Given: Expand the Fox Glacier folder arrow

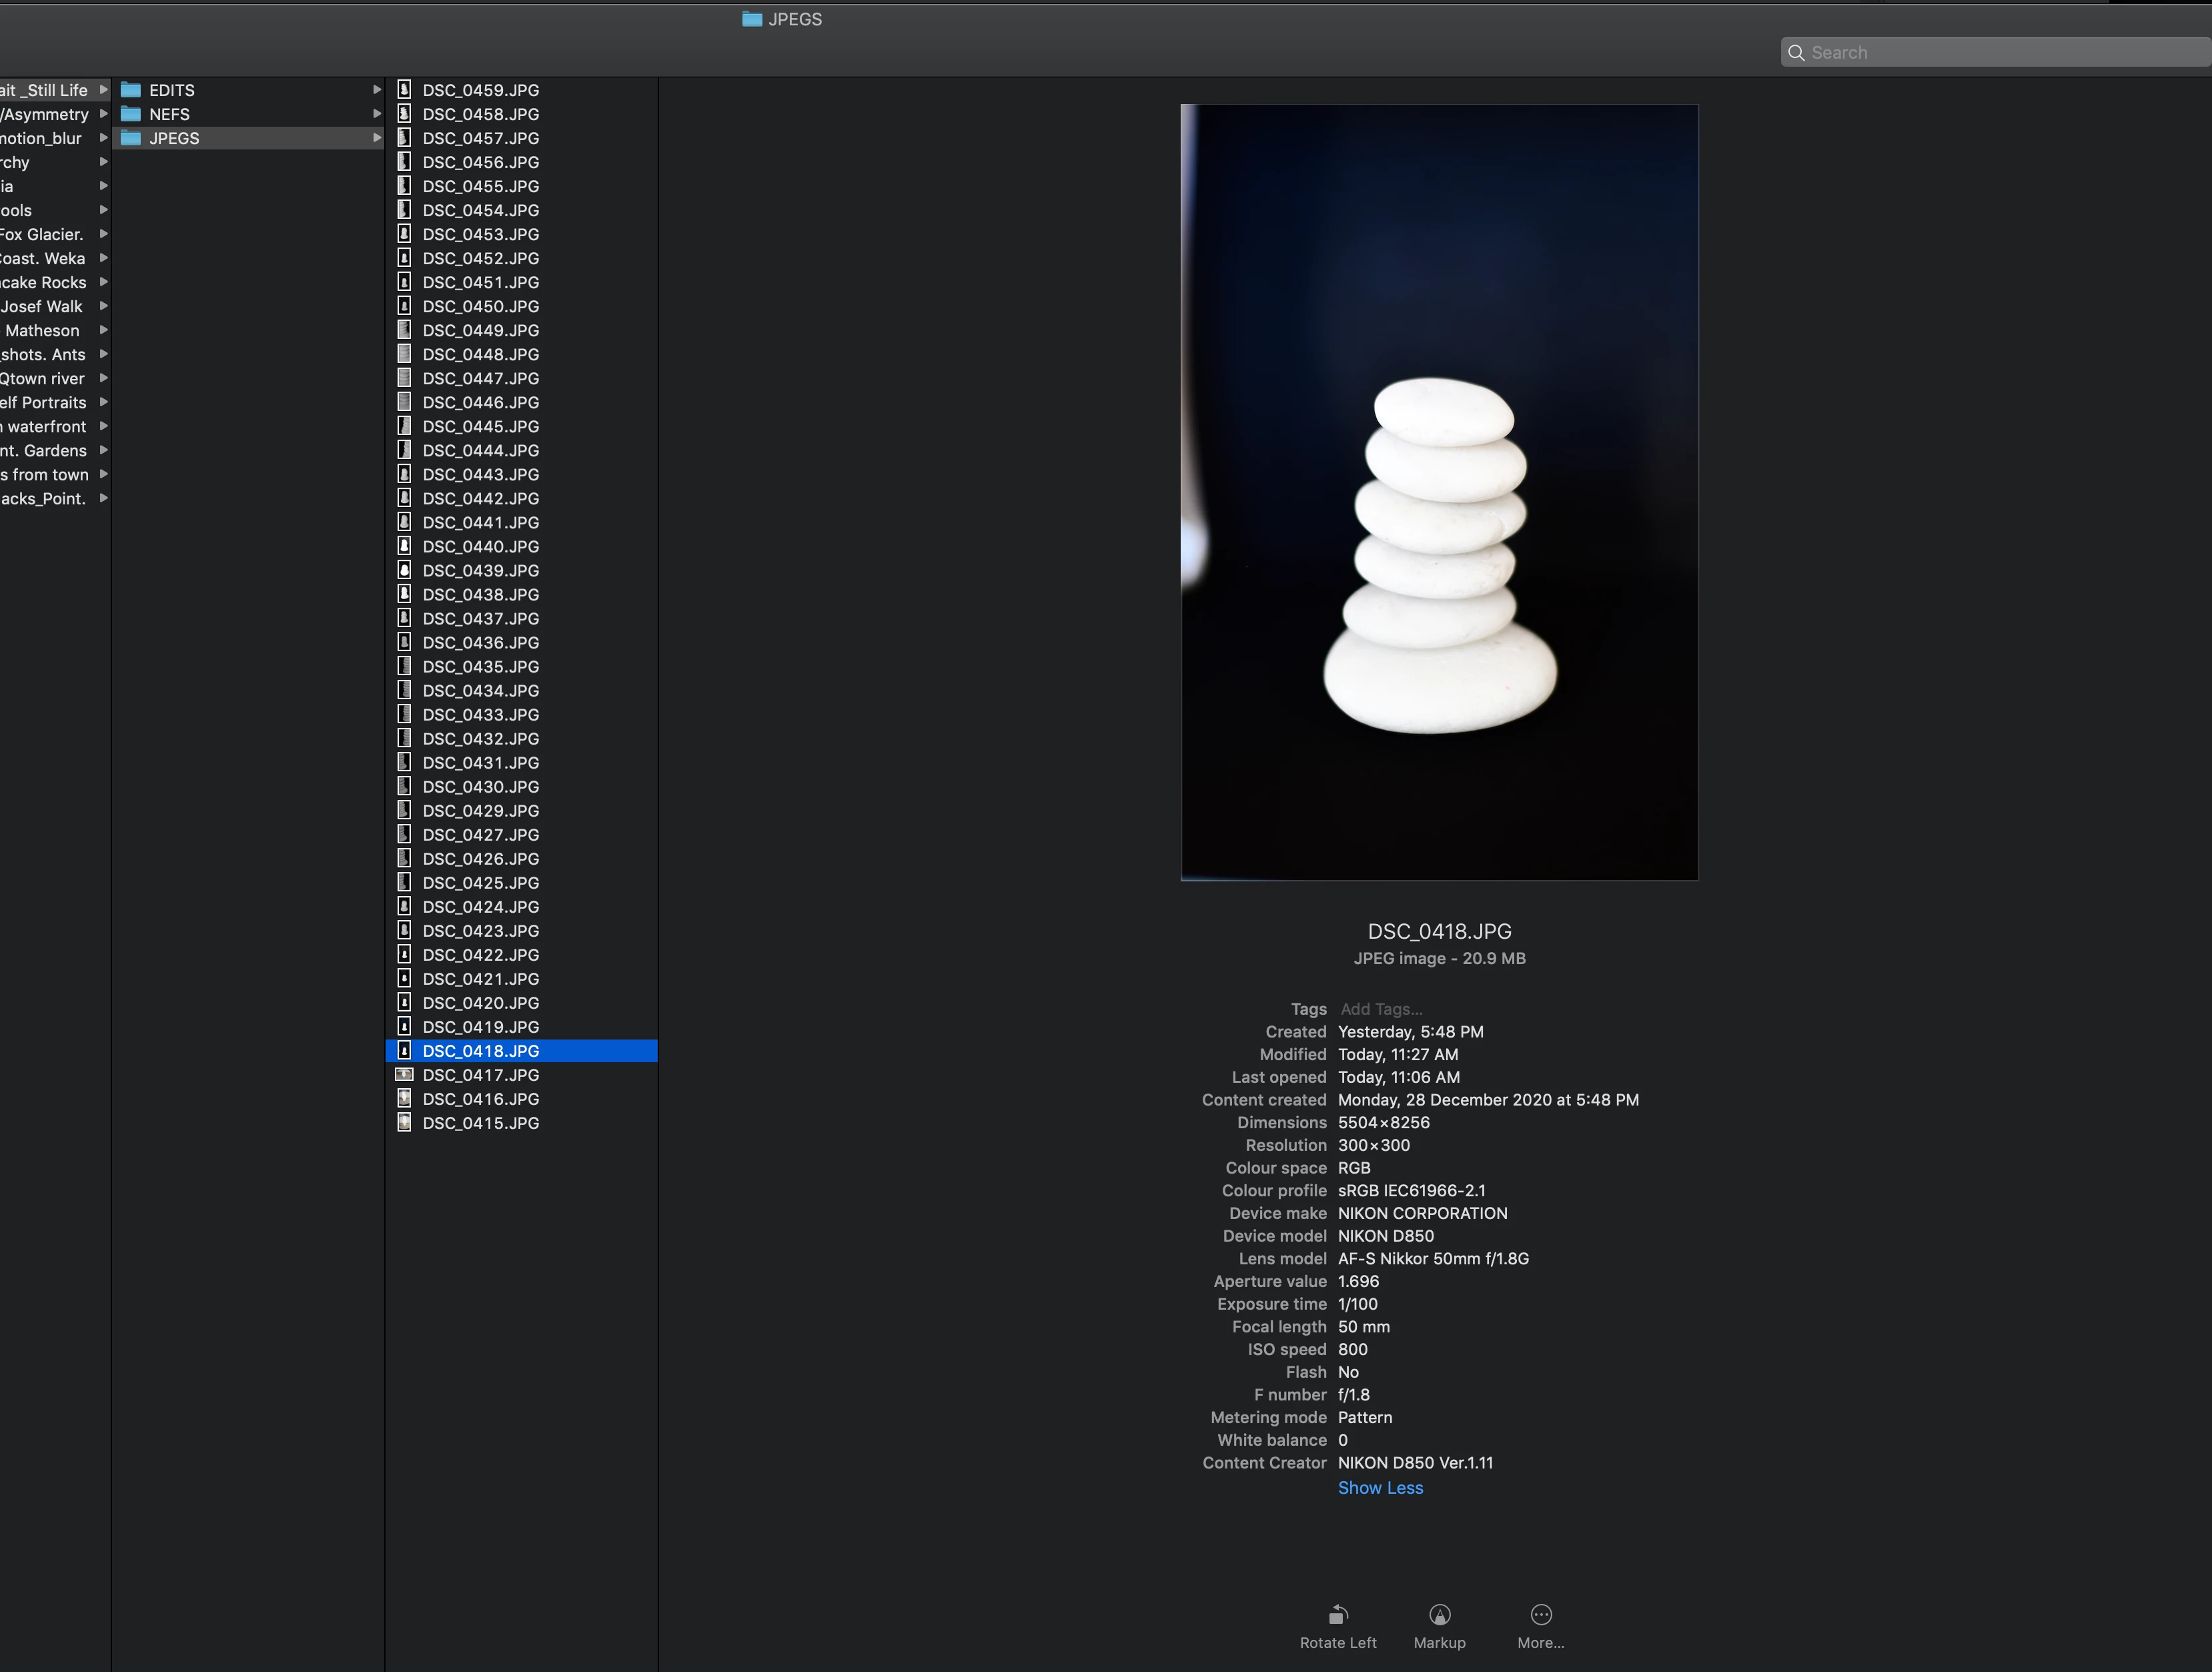Looking at the screenshot, I should tap(103, 234).
